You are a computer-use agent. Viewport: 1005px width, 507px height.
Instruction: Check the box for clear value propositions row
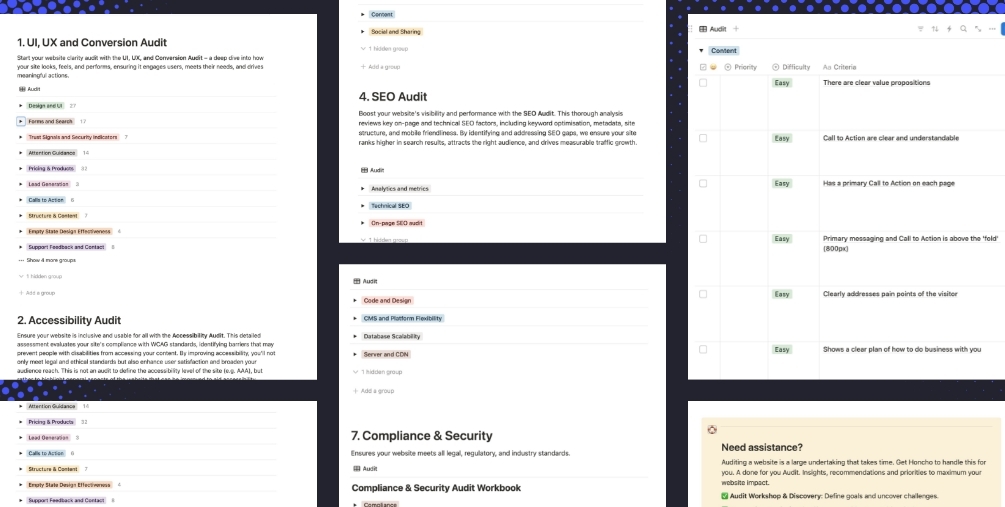tap(703, 83)
